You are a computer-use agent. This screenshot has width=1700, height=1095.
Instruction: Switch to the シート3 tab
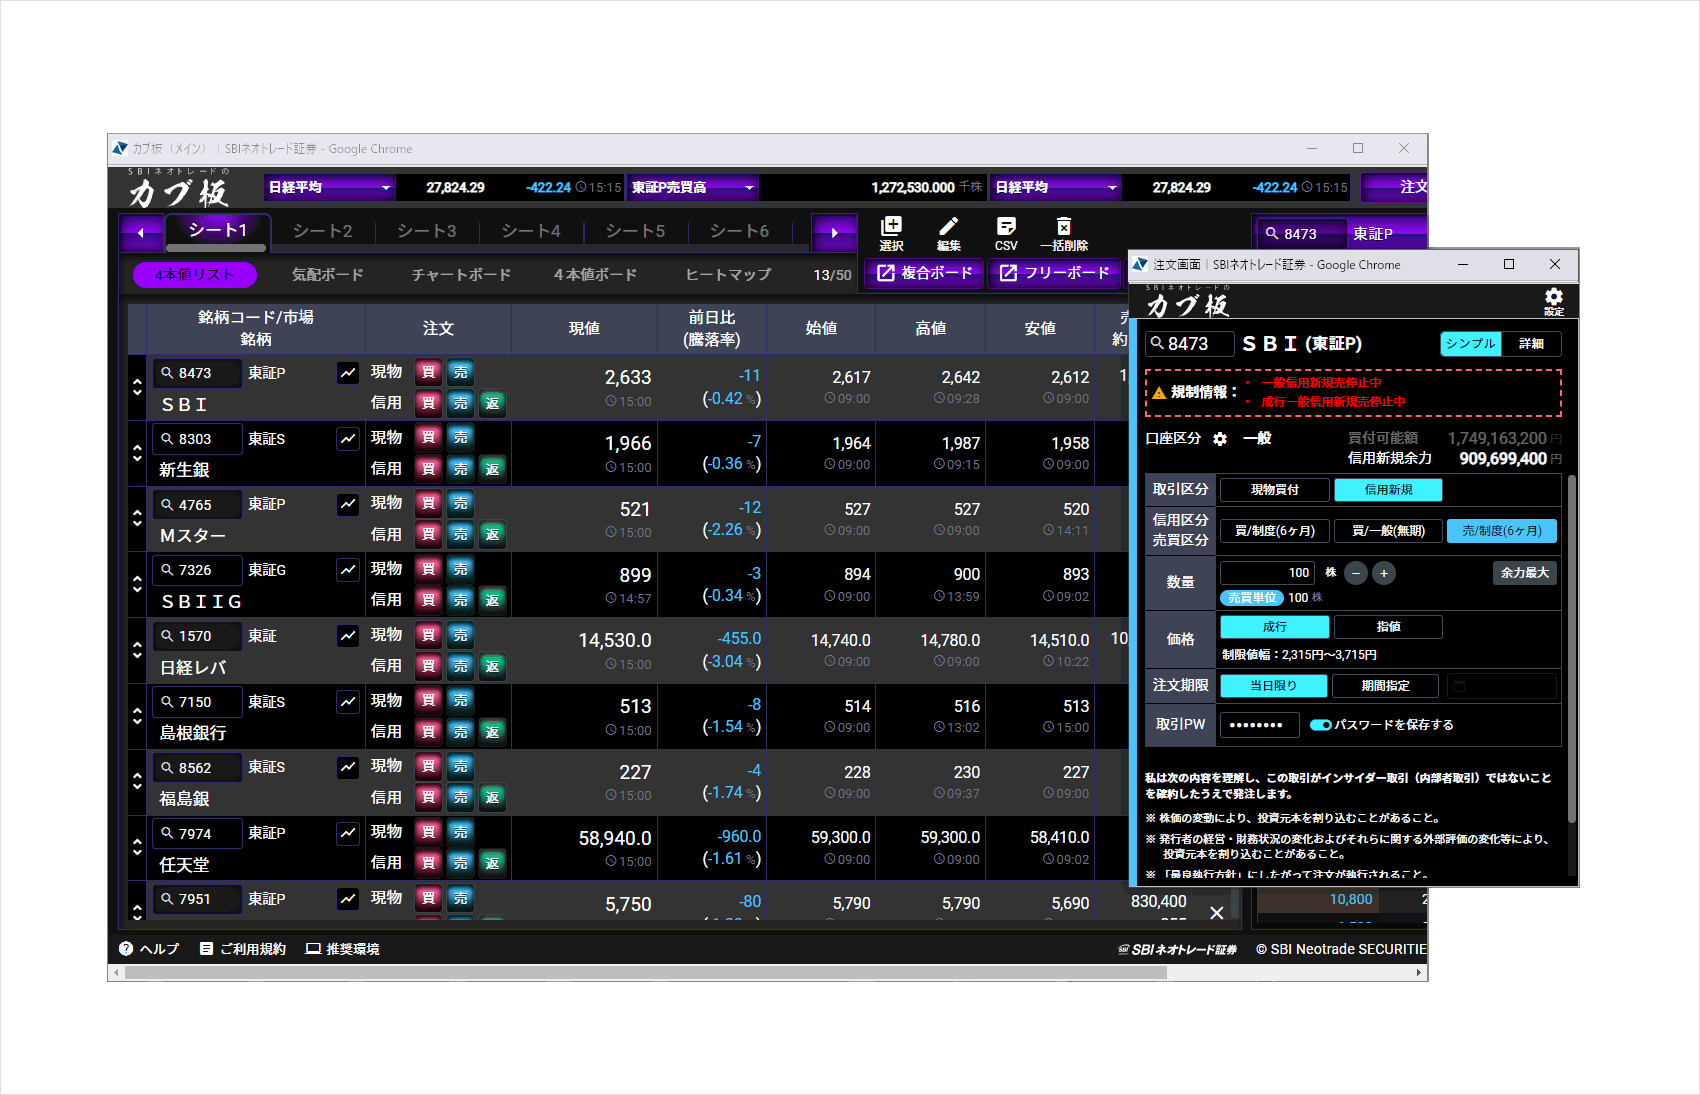coord(427,231)
